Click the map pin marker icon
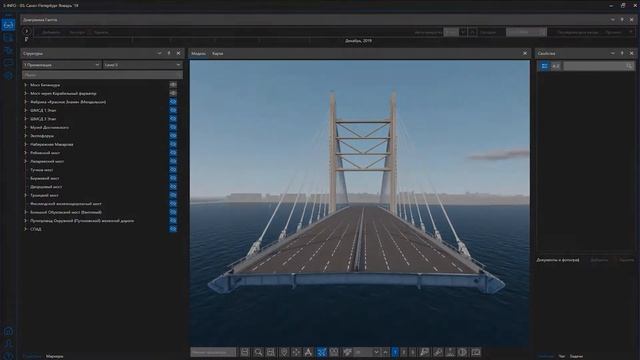Image resolution: width=640 pixels, height=360 pixels. click(284, 352)
